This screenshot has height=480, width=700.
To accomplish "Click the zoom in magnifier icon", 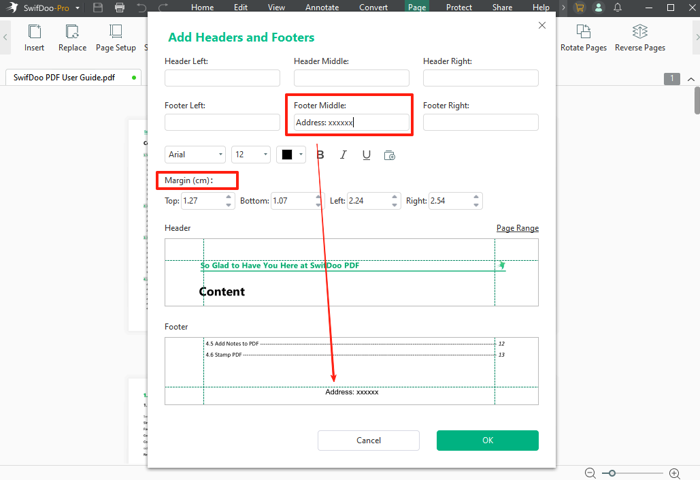I will tap(675, 473).
